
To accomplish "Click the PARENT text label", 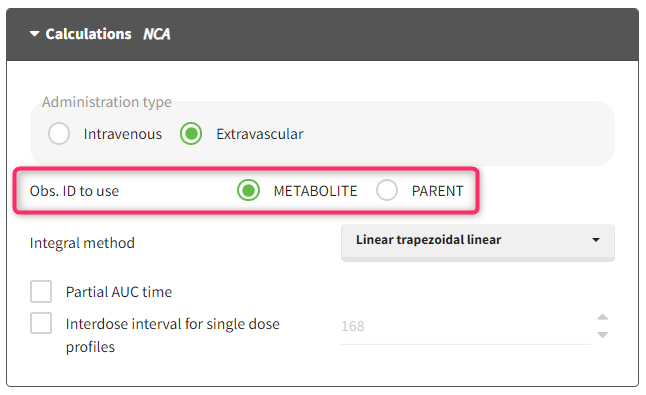I will pos(438,191).
